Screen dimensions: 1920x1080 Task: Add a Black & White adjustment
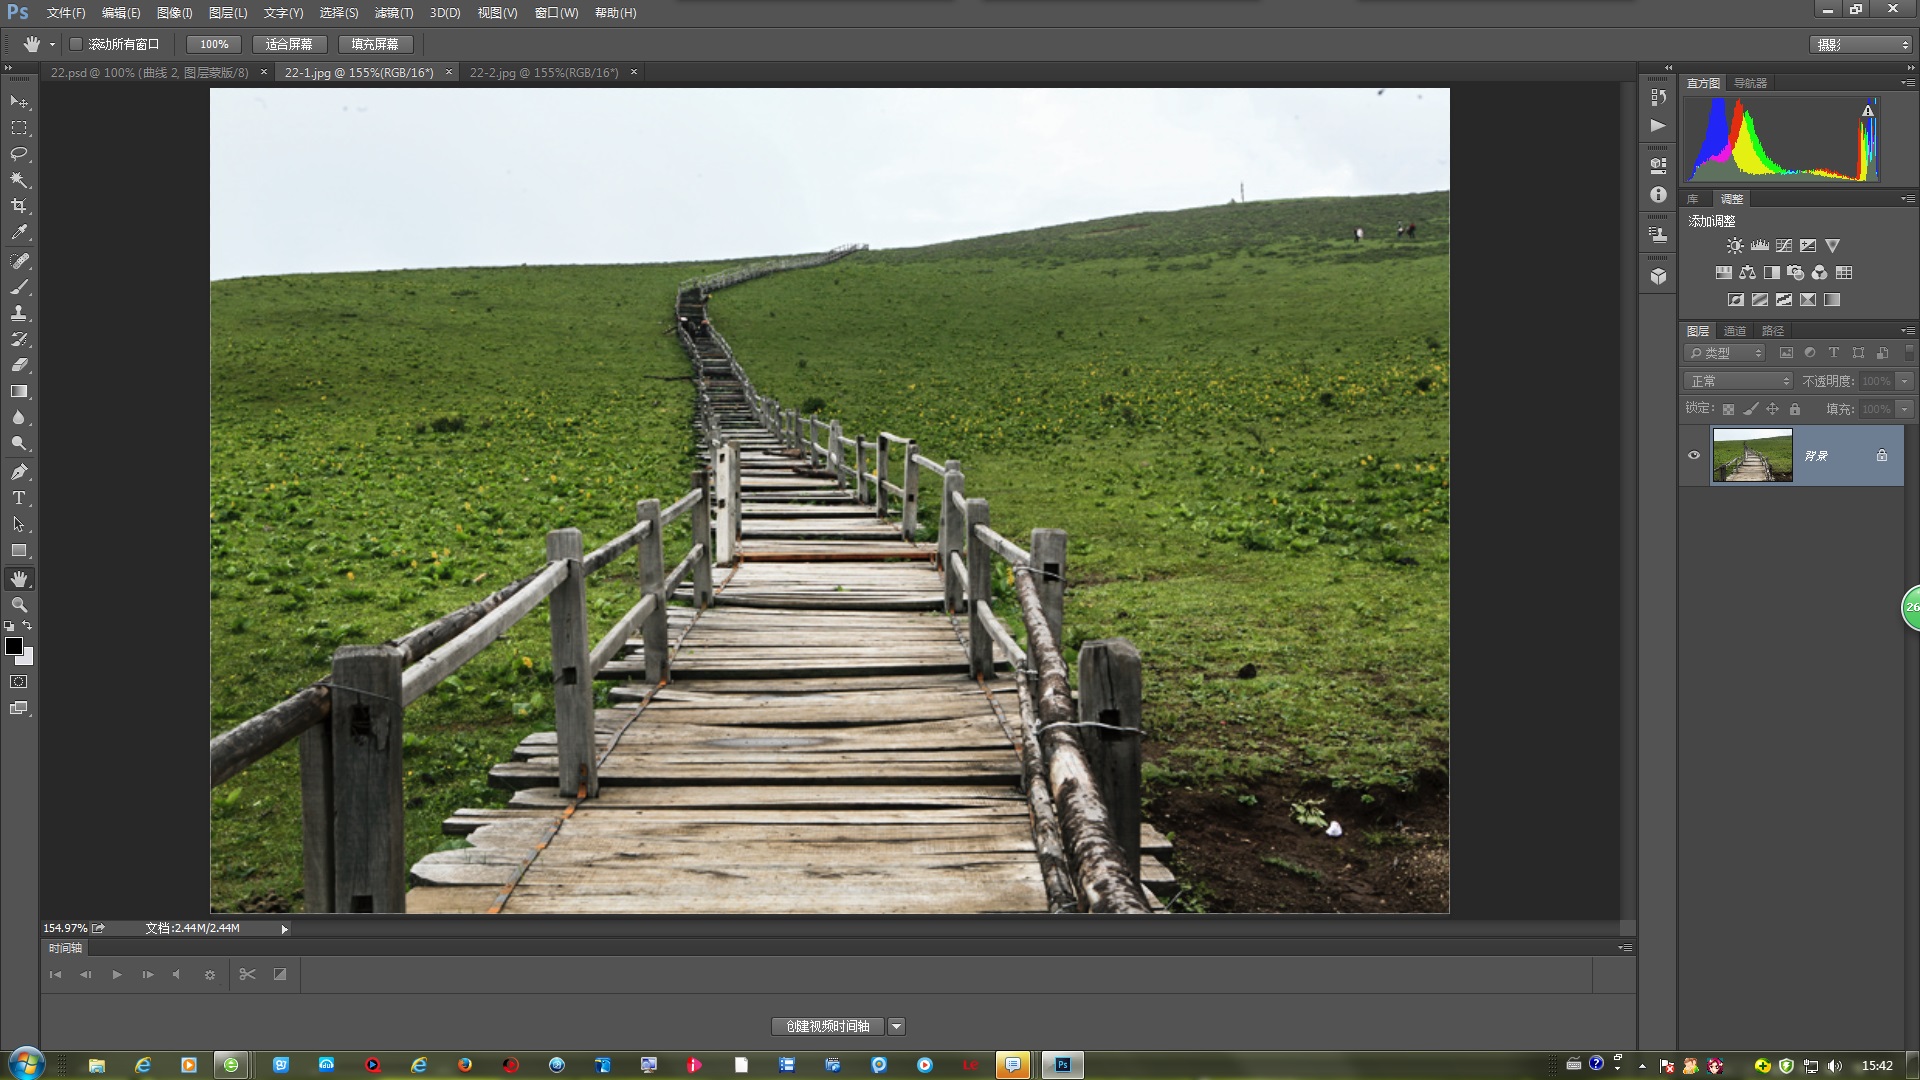click(x=1771, y=272)
